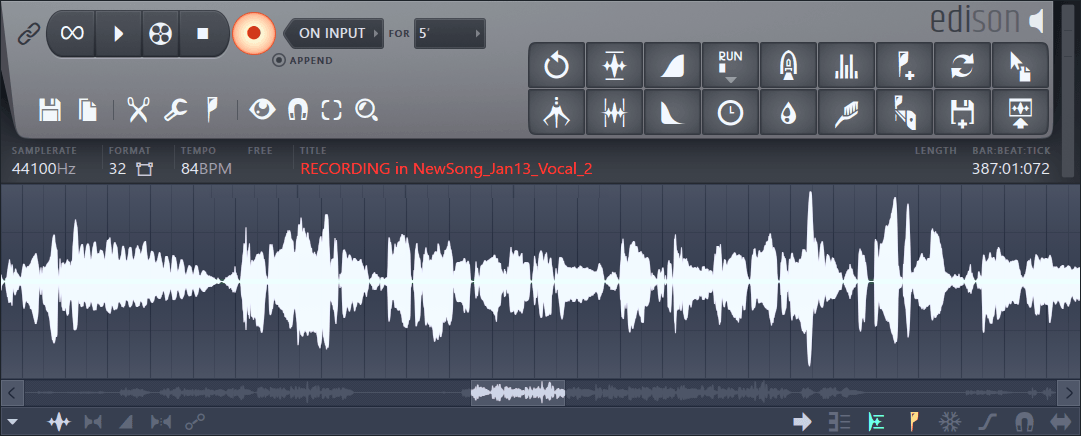Screen dimensions: 1081x436
Task: Click the trim side noise button
Action: coord(557,112)
